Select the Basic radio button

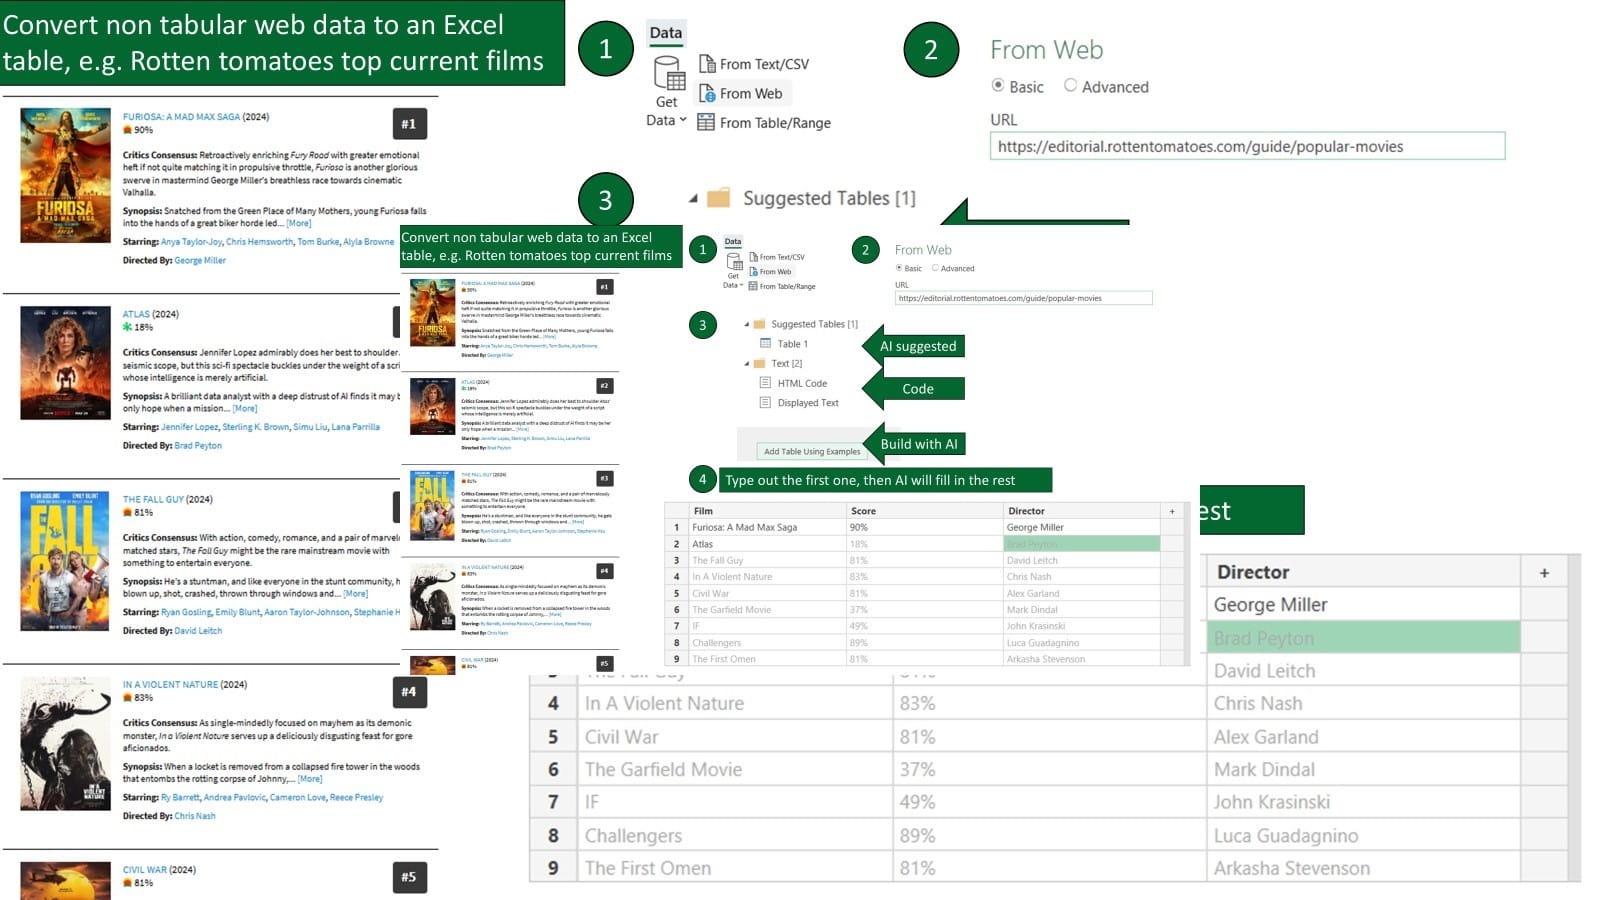[x=998, y=87]
